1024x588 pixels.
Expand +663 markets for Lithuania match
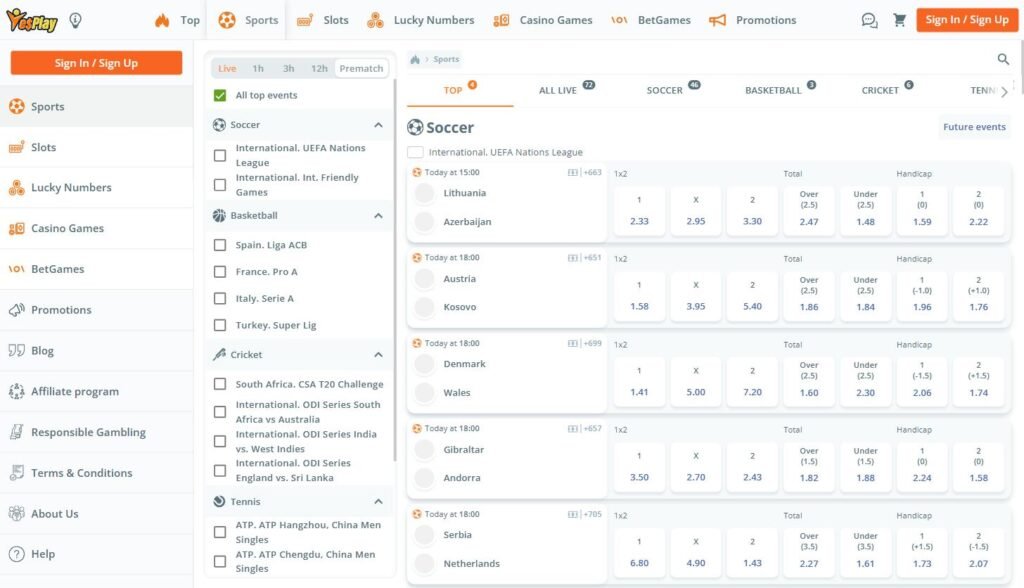[x=592, y=172]
